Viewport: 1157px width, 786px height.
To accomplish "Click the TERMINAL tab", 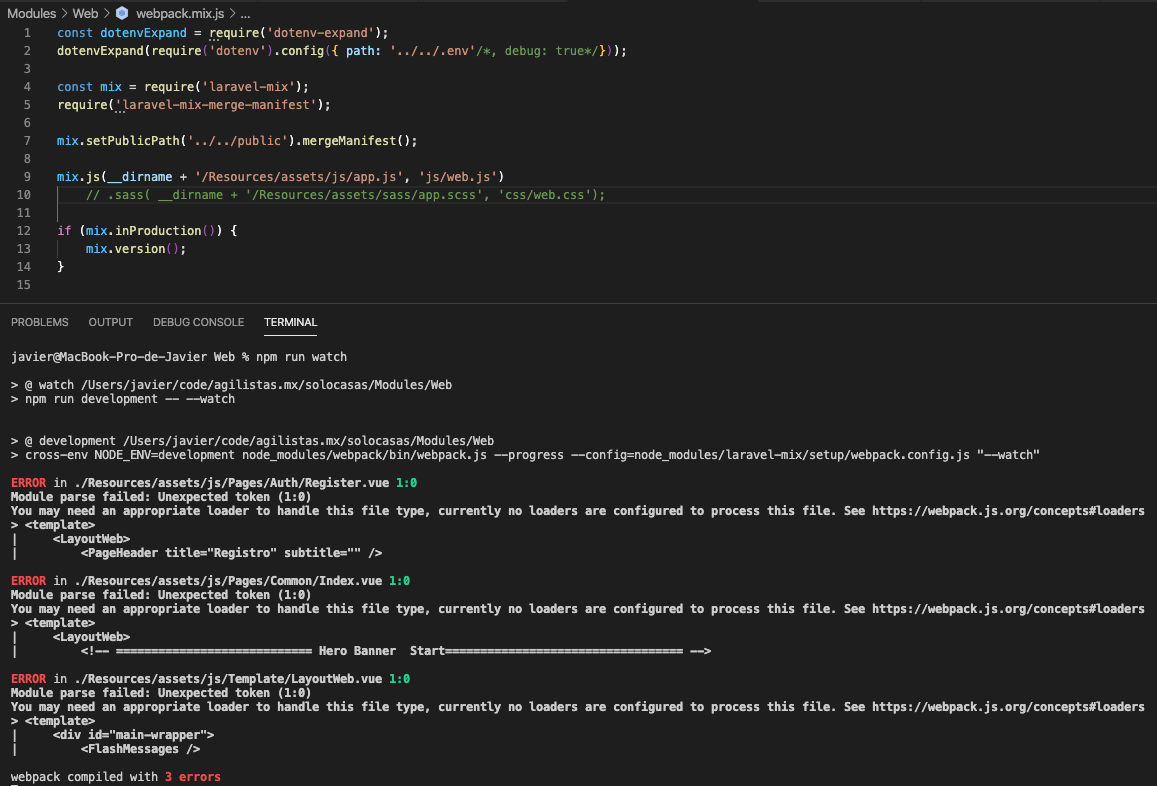I will pyautogui.click(x=290, y=322).
